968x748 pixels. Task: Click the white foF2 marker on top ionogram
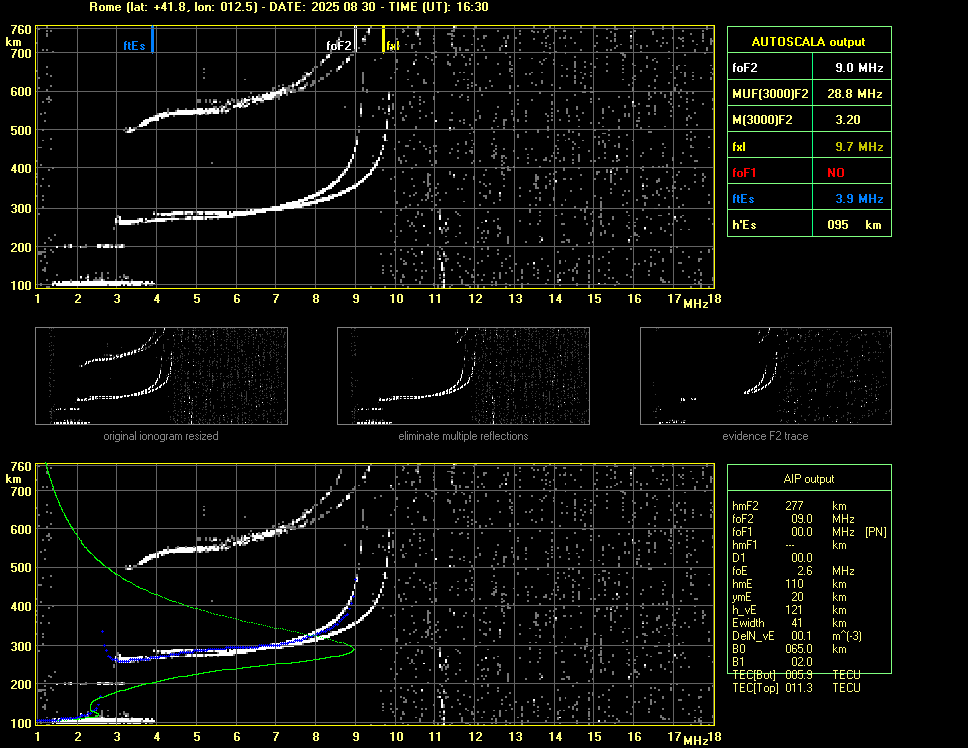355,39
